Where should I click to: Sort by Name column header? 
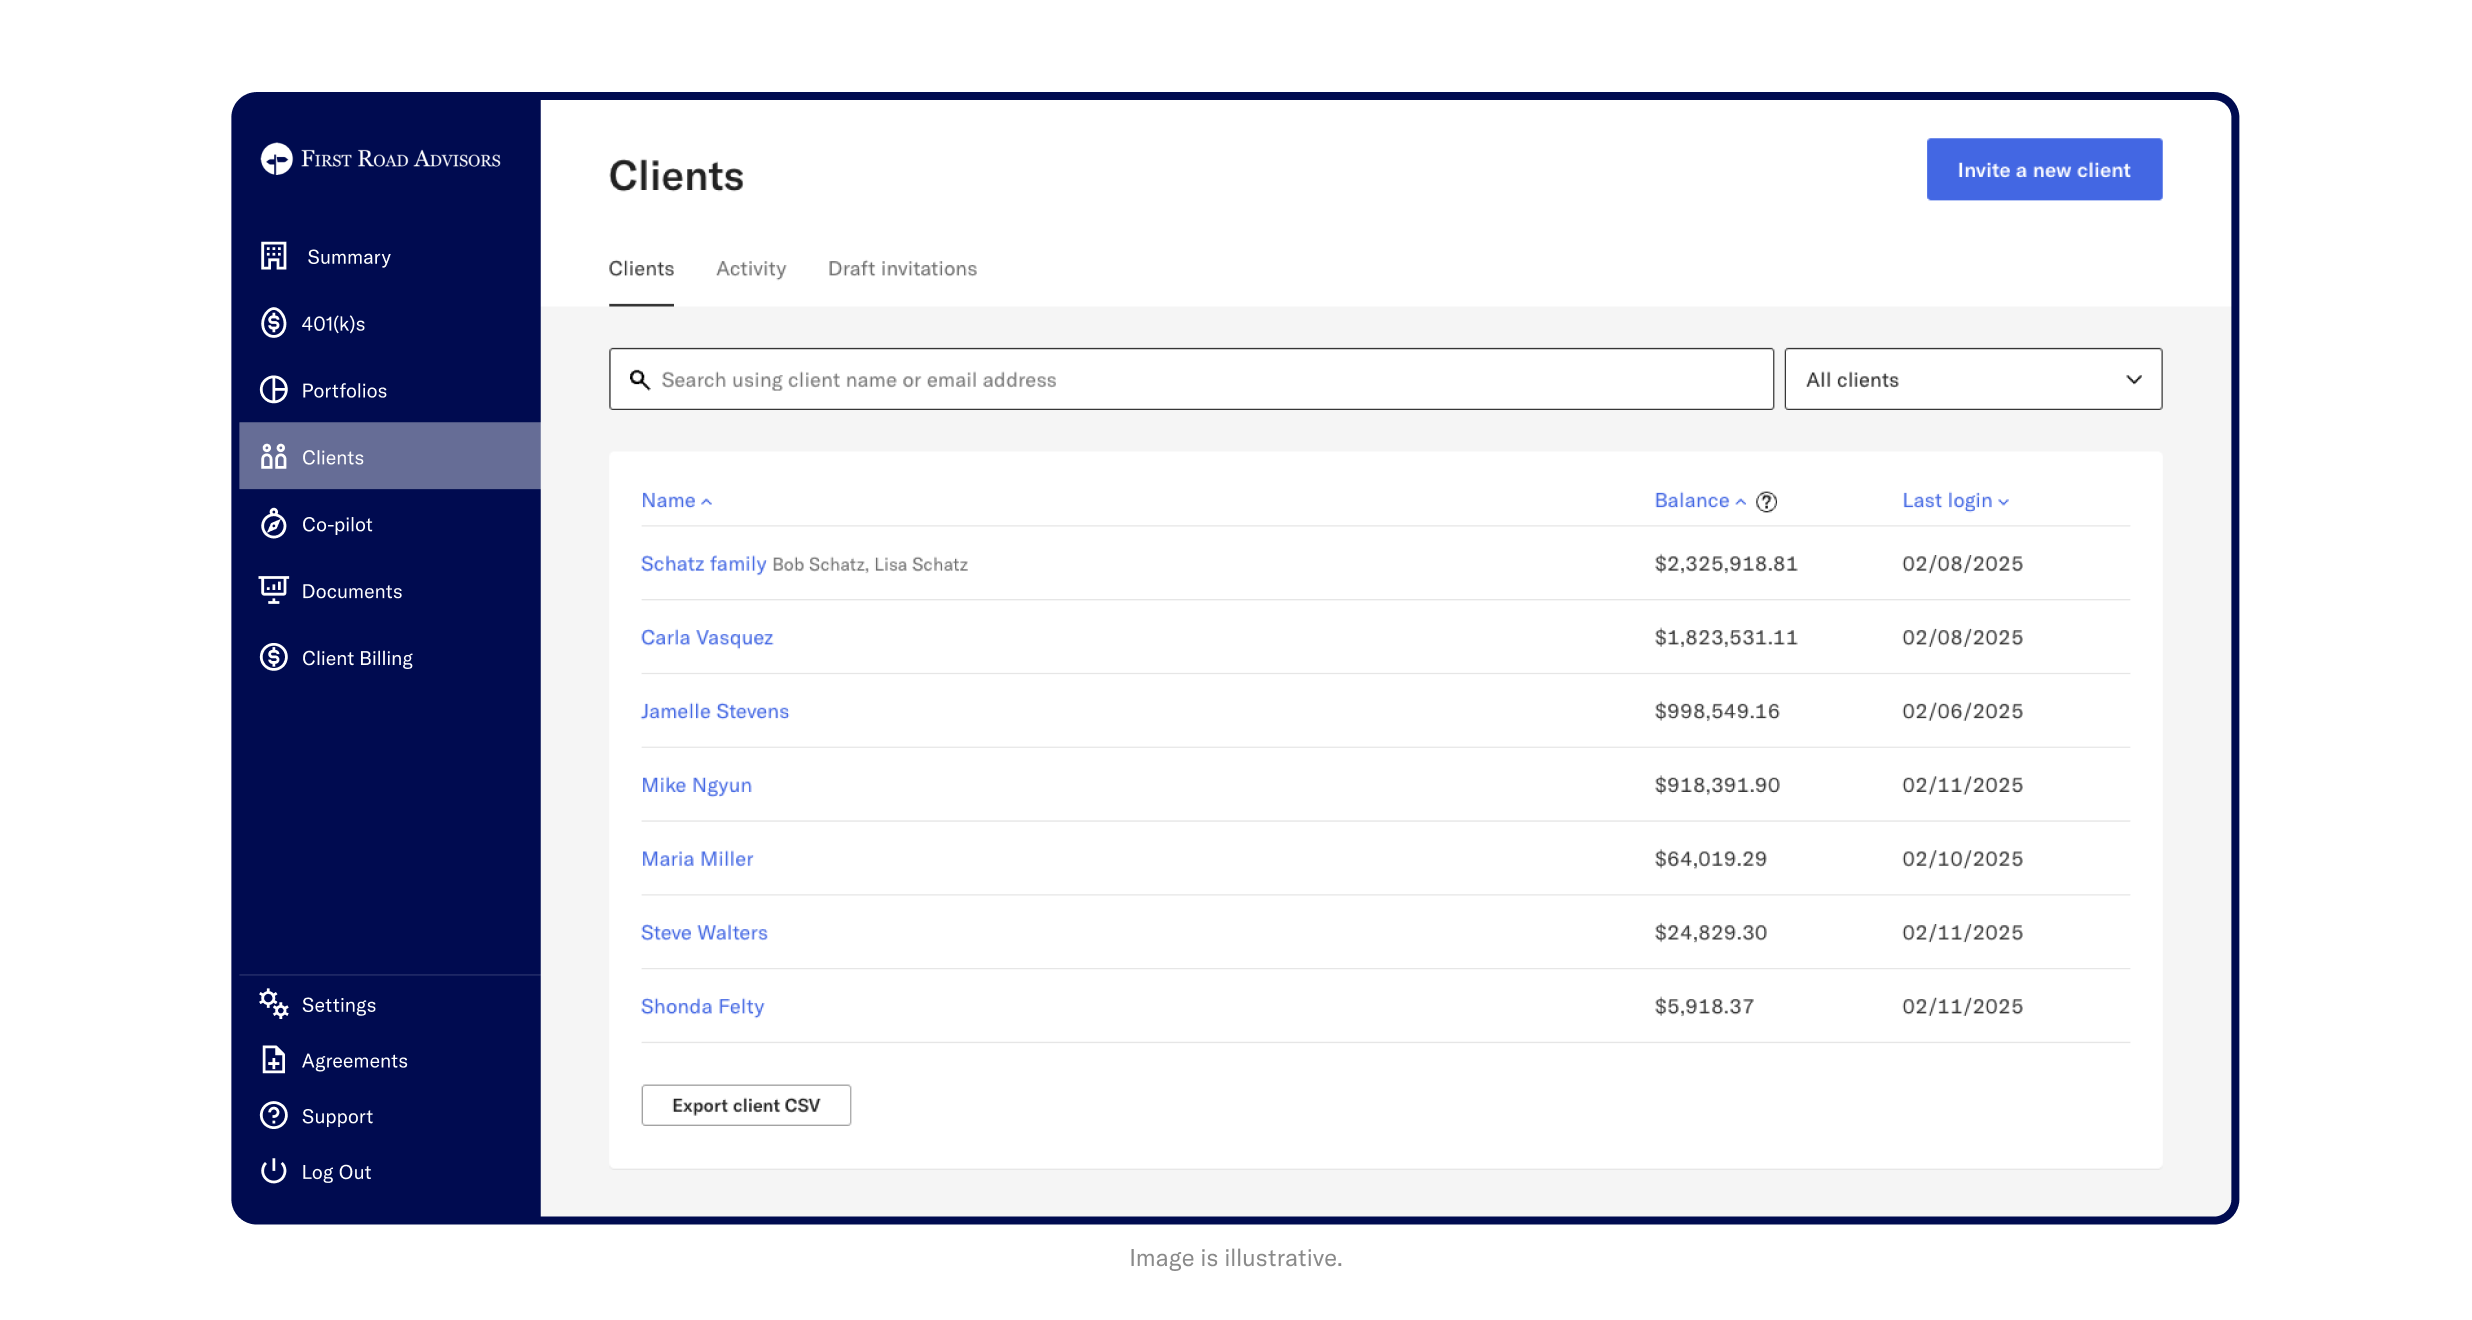tap(676, 500)
